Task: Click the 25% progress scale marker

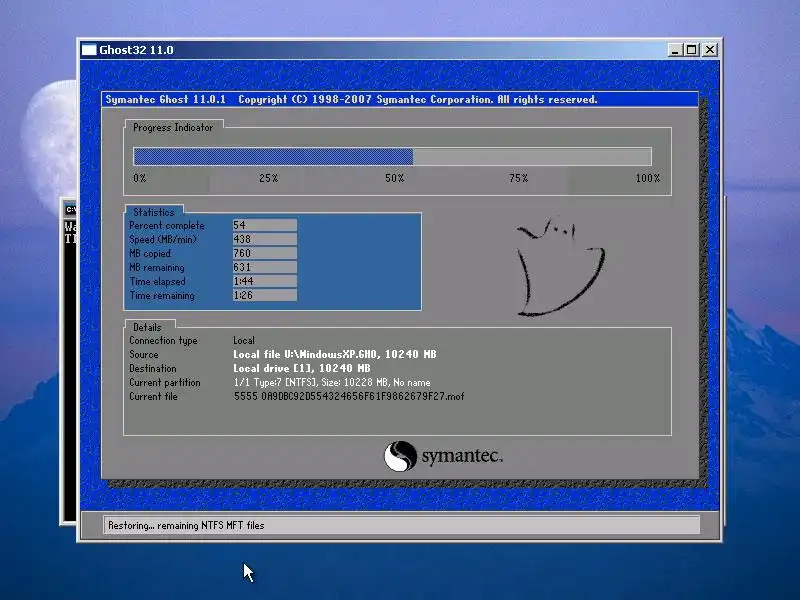Action: click(x=268, y=178)
